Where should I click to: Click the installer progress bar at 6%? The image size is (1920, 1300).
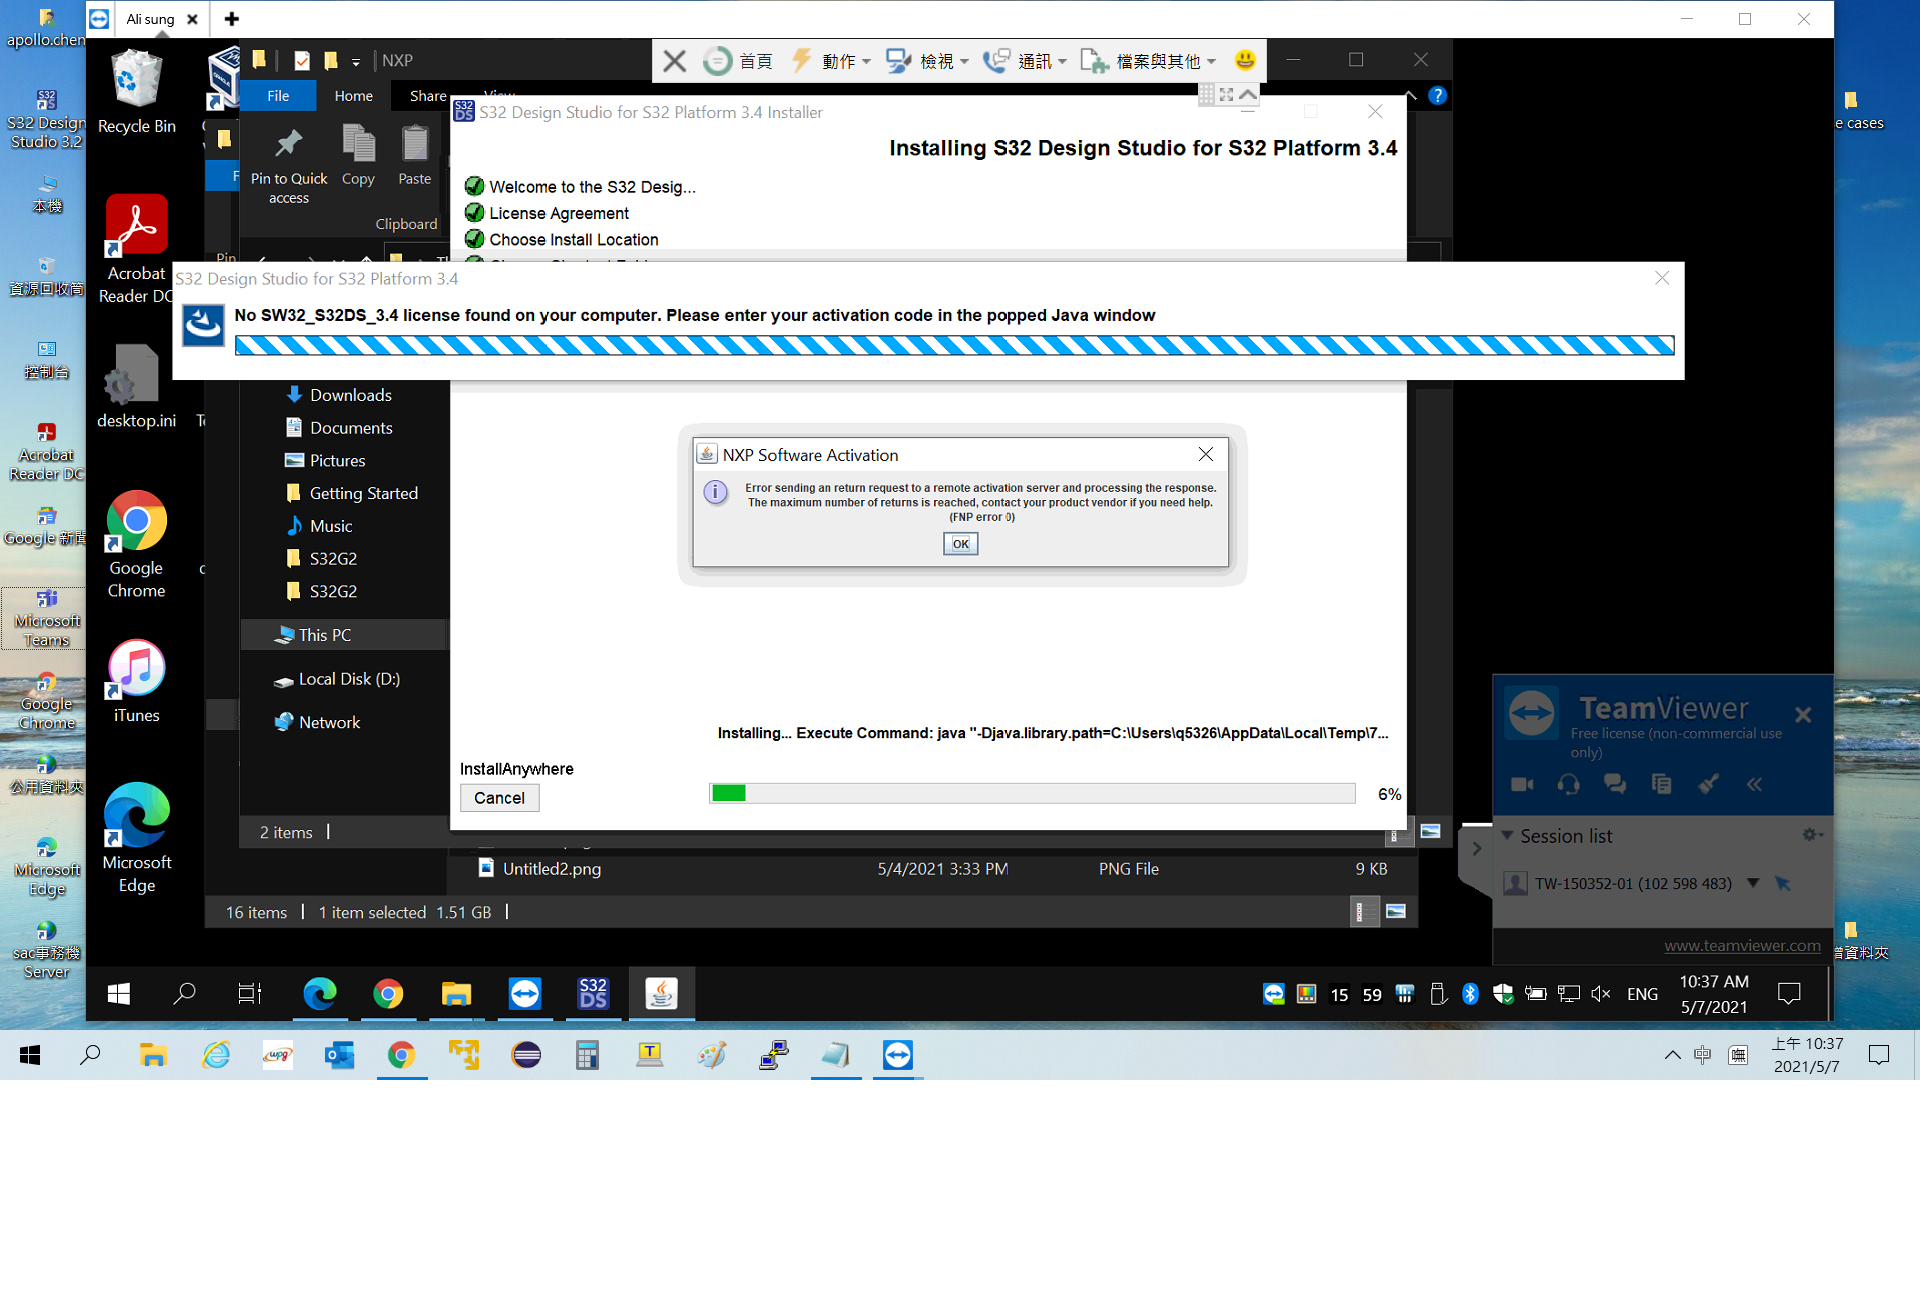(x=1032, y=793)
